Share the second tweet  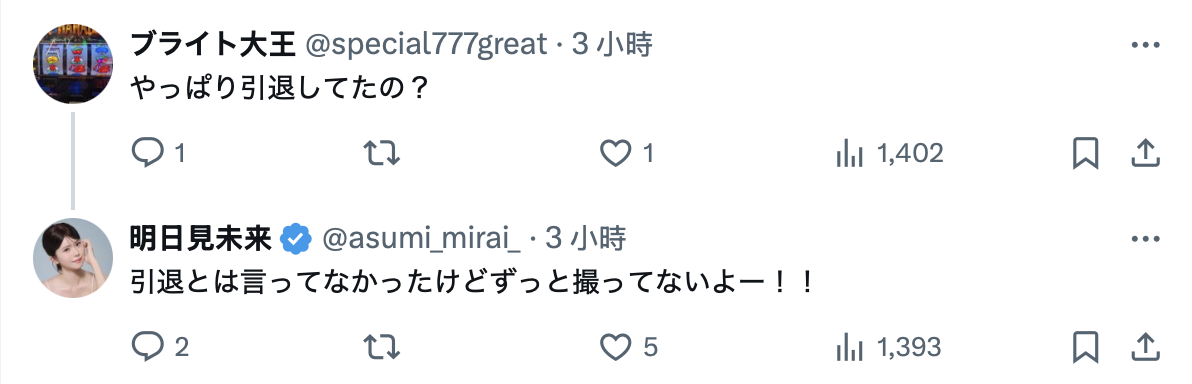coord(1144,348)
